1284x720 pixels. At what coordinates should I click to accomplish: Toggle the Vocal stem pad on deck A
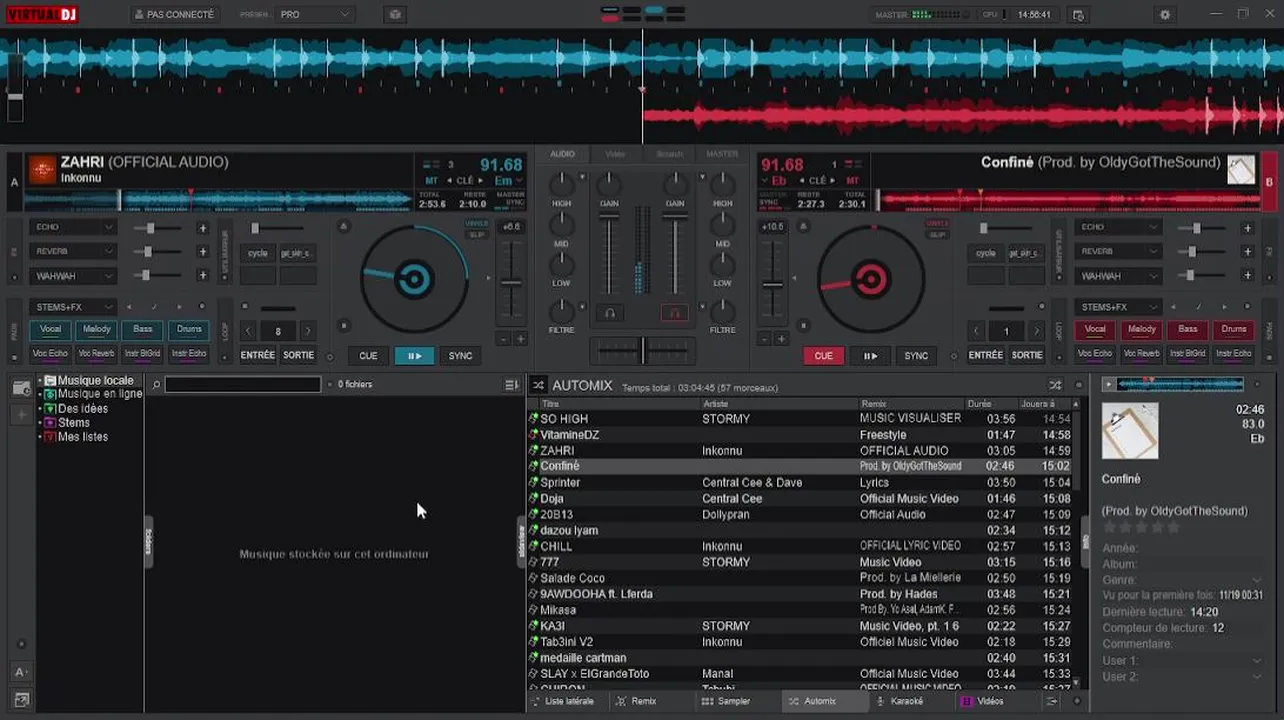pos(50,329)
